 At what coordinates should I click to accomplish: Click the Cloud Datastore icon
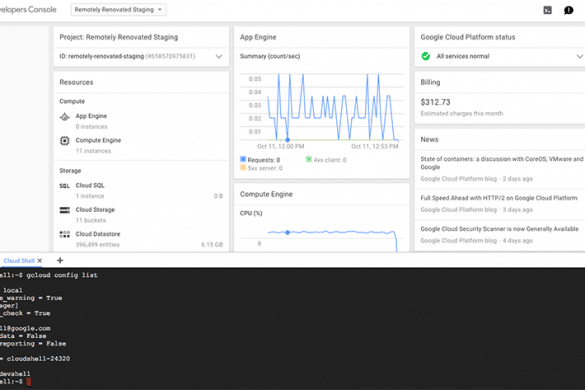point(65,234)
